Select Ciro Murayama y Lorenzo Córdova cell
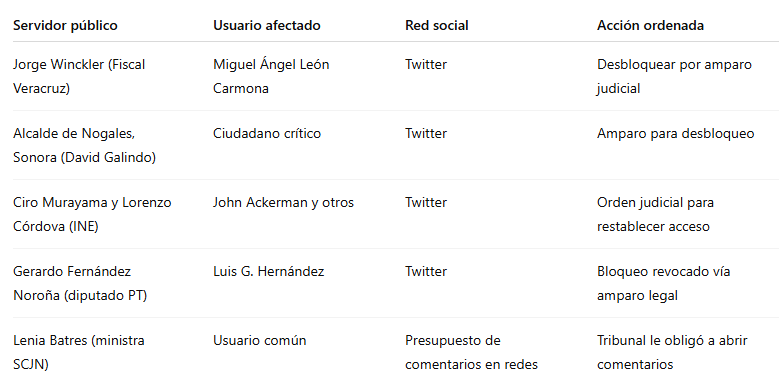The height and width of the screenshot is (391, 779). click(92, 214)
